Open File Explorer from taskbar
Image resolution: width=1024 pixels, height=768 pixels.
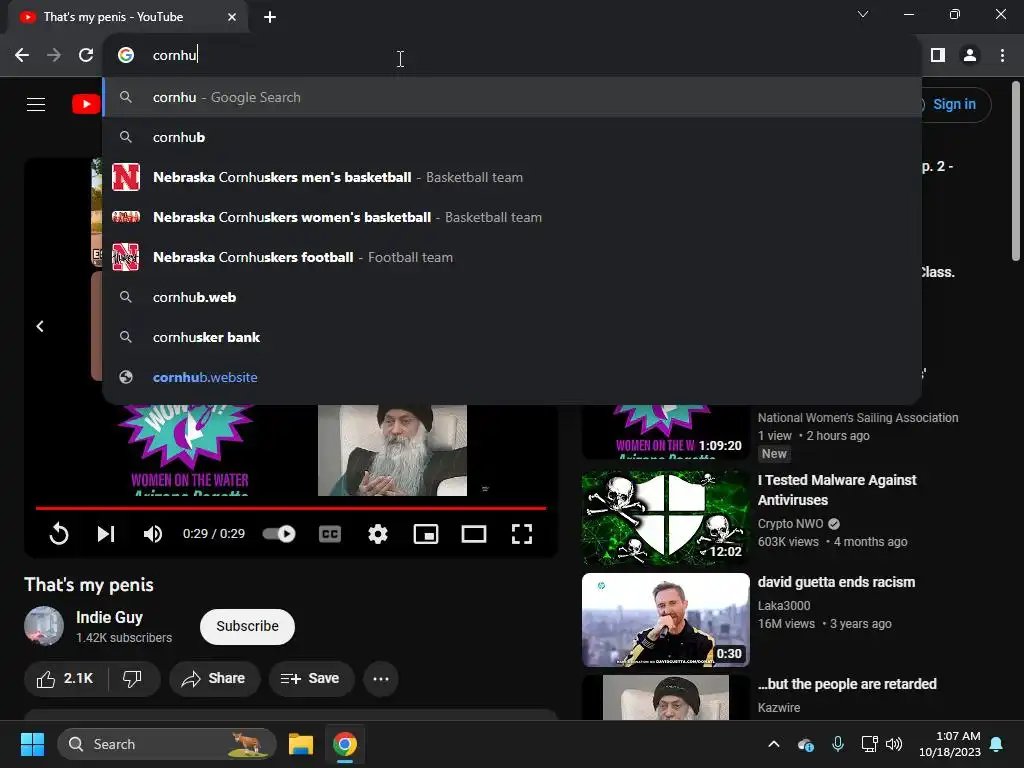coord(301,744)
